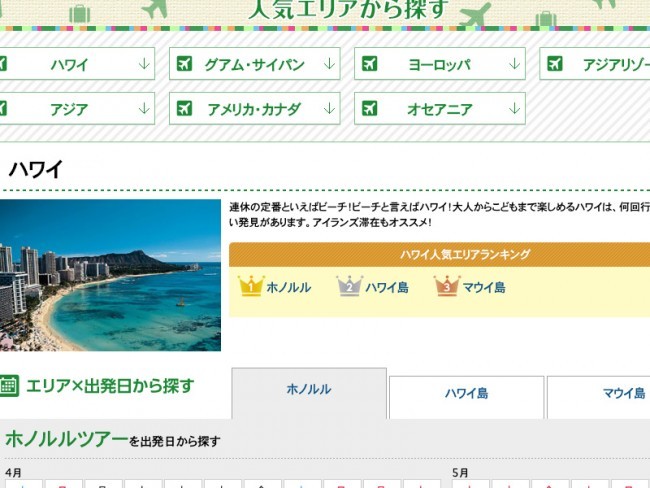Click the Waikiki beach photo
The image size is (650, 488).
(110, 275)
